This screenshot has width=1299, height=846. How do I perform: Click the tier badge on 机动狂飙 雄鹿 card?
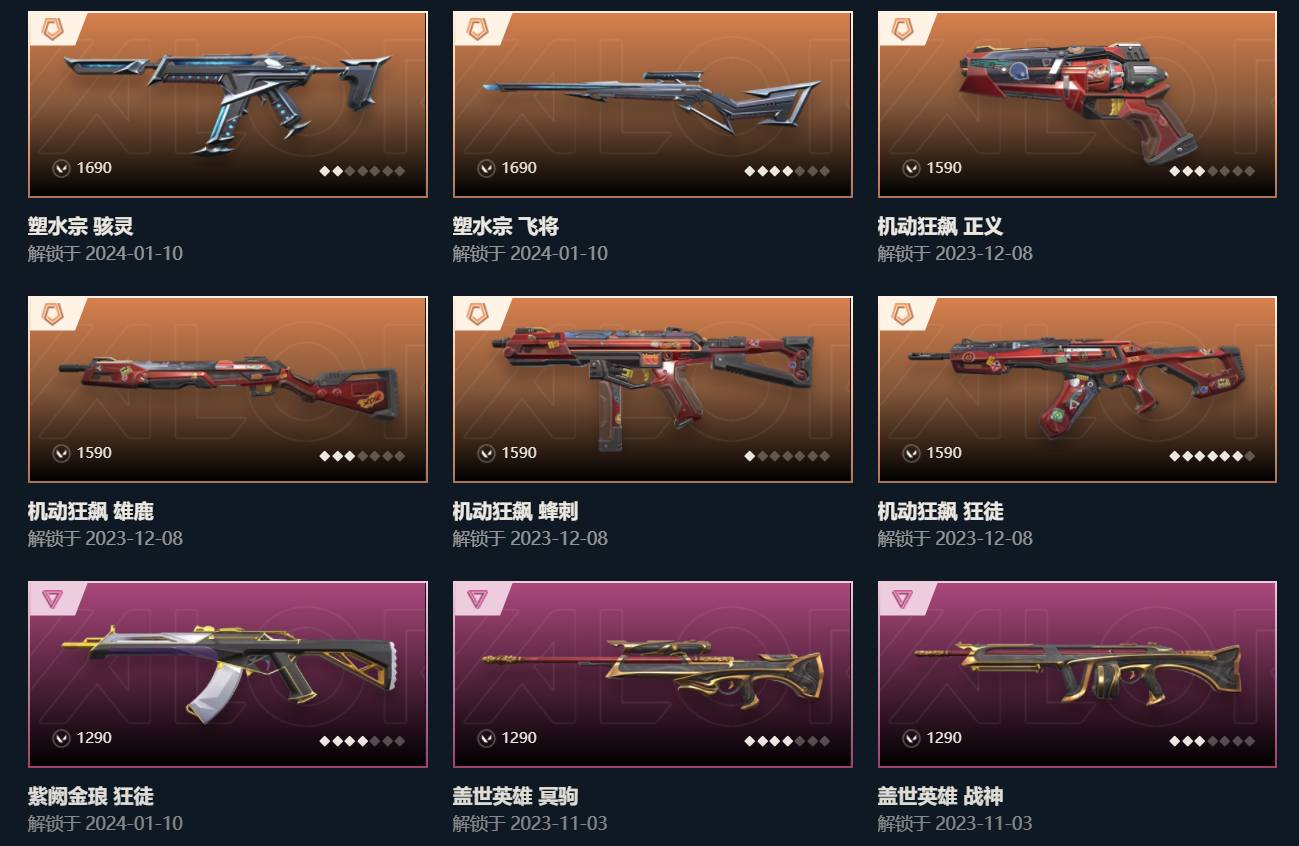pos(52,314)
